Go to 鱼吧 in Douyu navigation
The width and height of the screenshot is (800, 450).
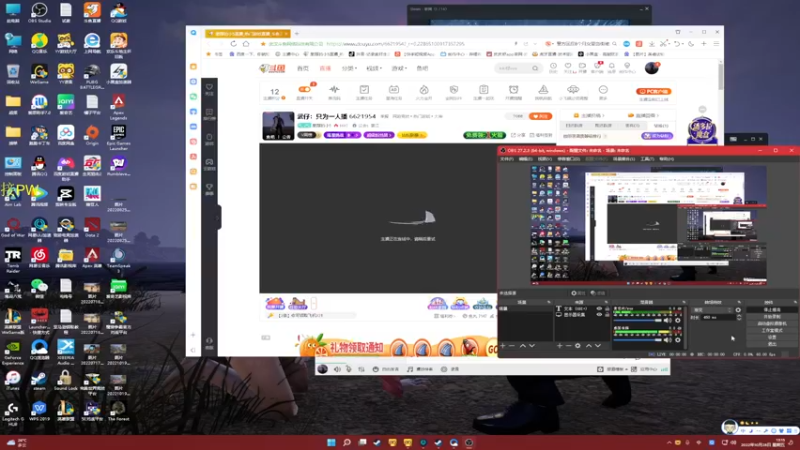tap(422, 68)
